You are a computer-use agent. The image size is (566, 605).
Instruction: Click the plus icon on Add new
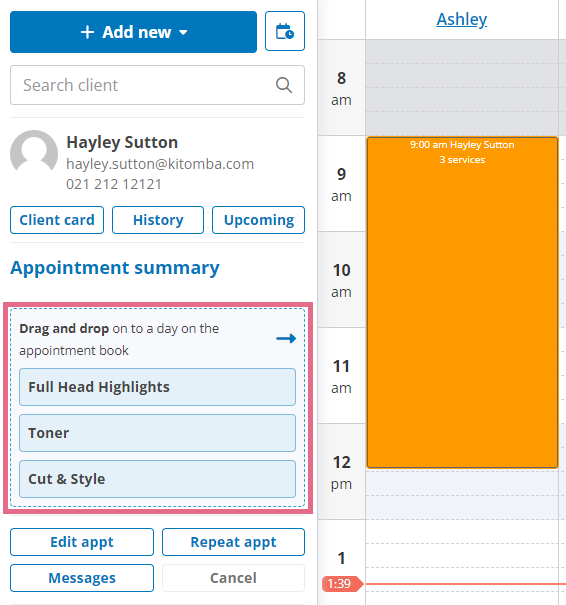pyautogui.click(x=87, y=32)
